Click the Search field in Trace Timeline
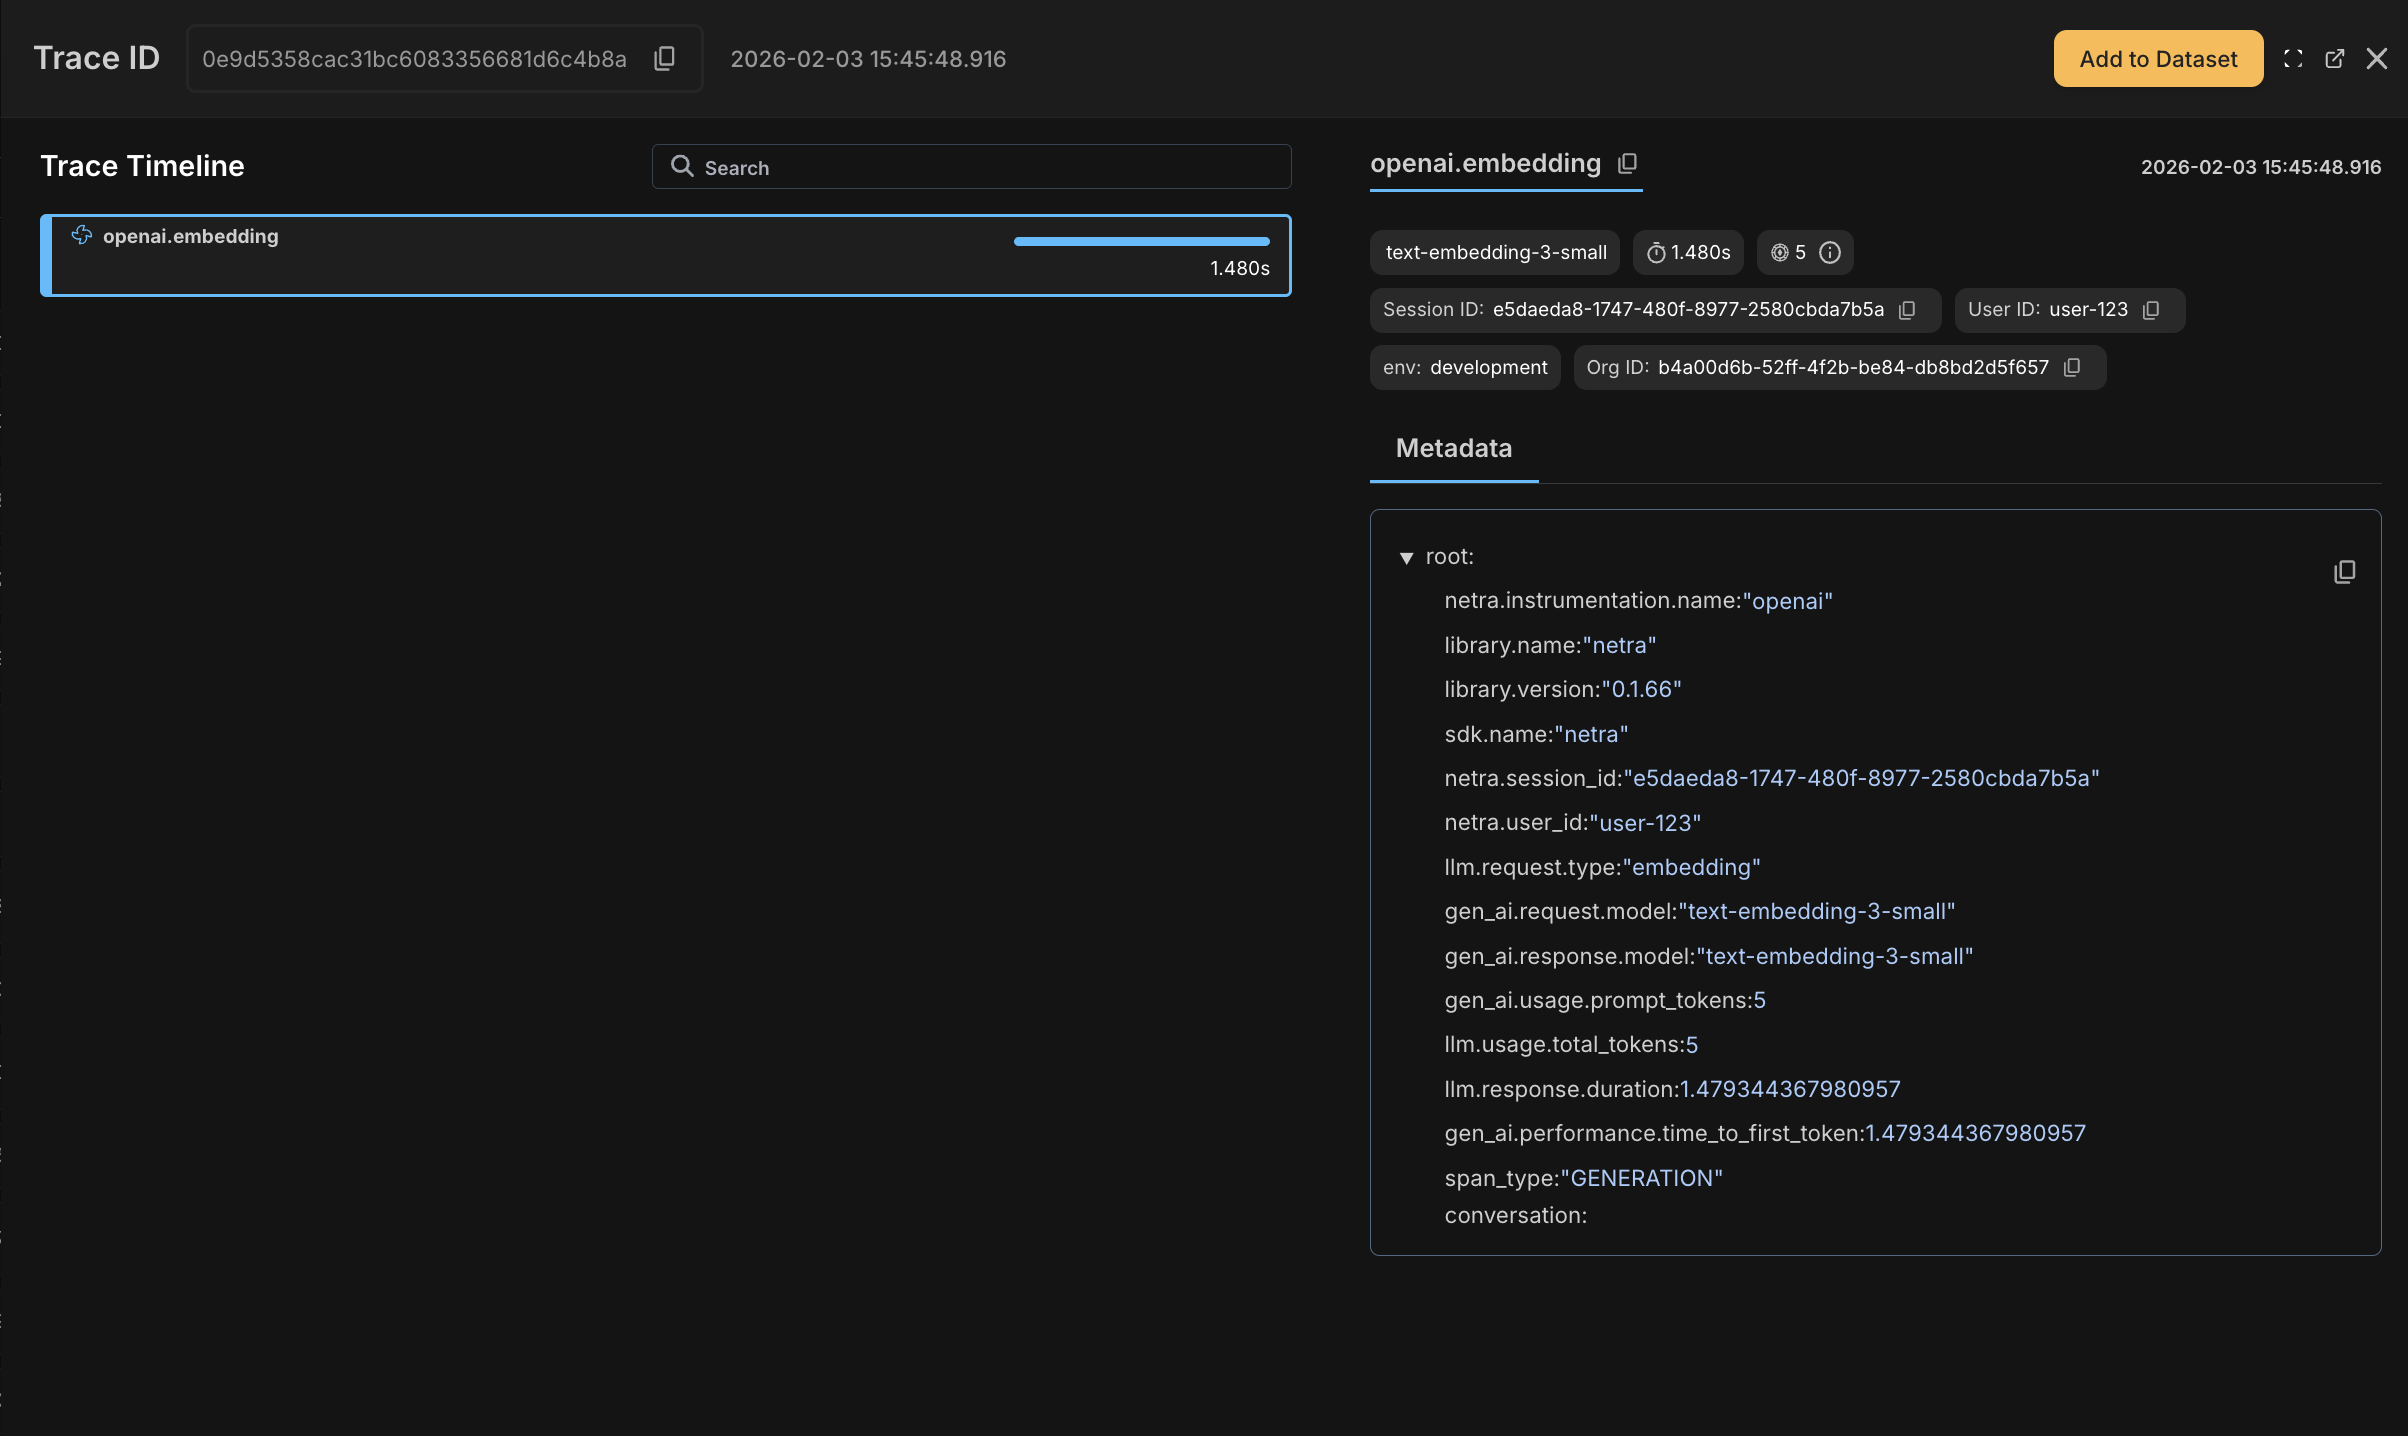The height and width of the screenshot is (1436, 2408). tap(970, 167)
